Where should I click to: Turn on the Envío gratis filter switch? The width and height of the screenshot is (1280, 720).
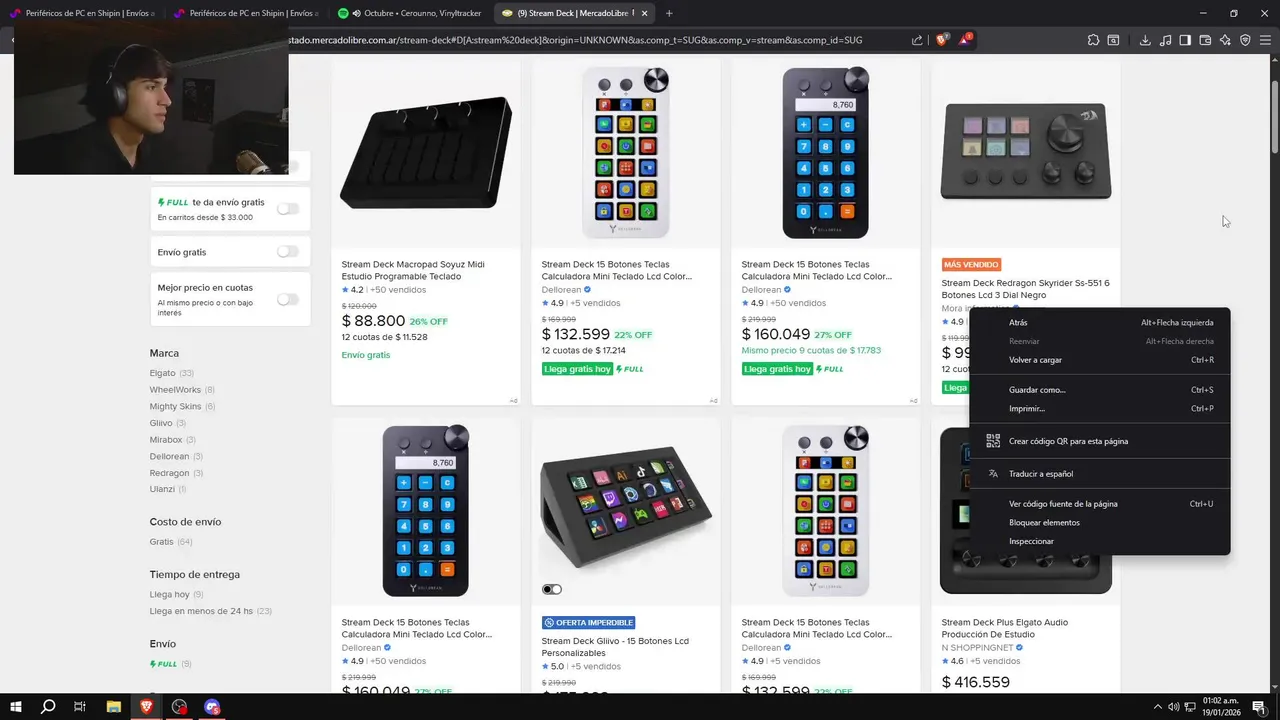click(288, 252)
